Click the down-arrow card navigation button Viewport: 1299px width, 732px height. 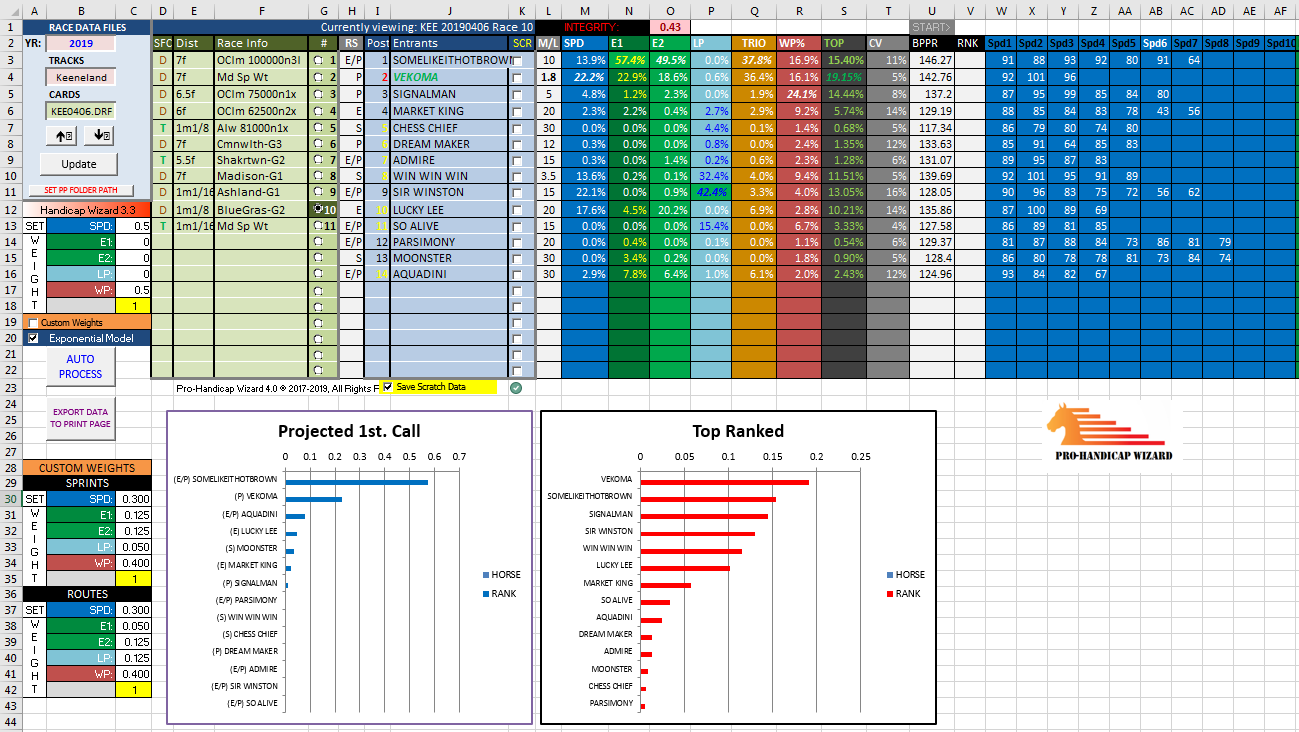[101, 136]
